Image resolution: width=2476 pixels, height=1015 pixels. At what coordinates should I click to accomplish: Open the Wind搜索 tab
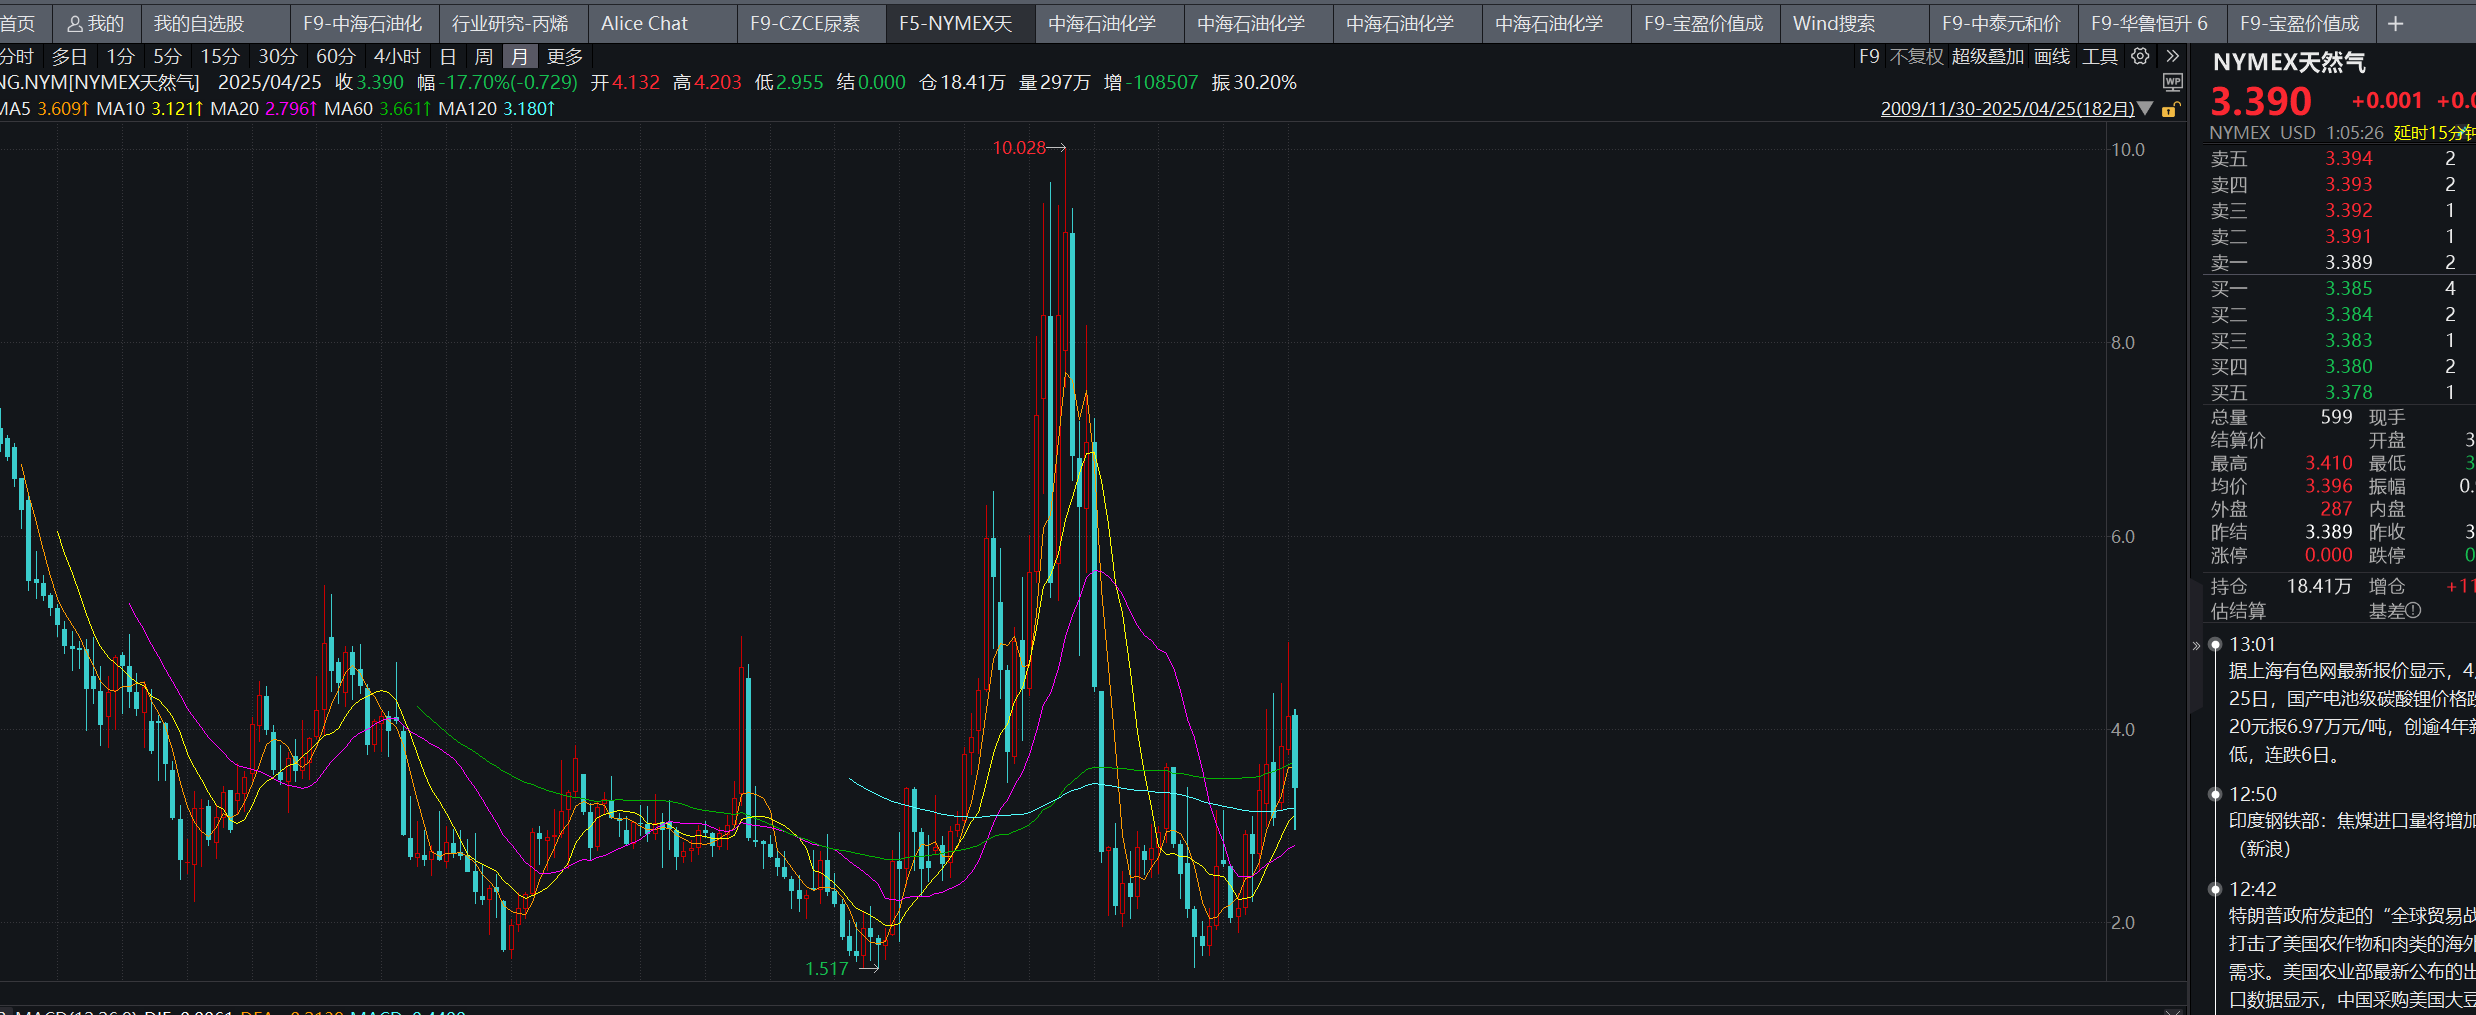pyautogui.click(x=1834, y=24)
